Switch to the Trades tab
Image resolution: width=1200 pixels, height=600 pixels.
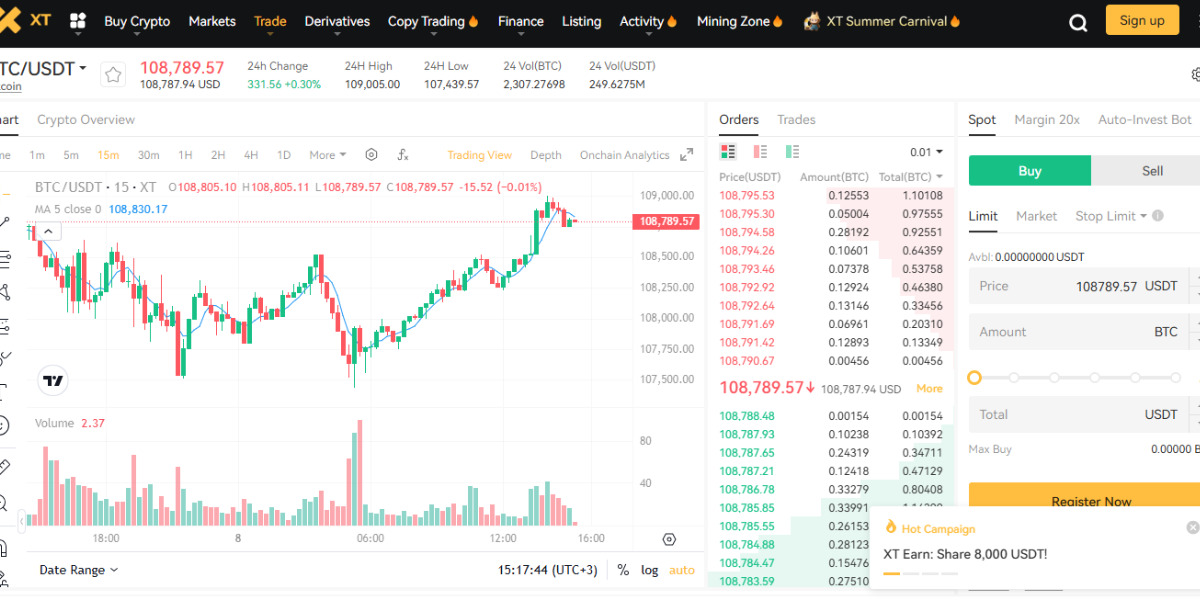[x=796, y=119]
